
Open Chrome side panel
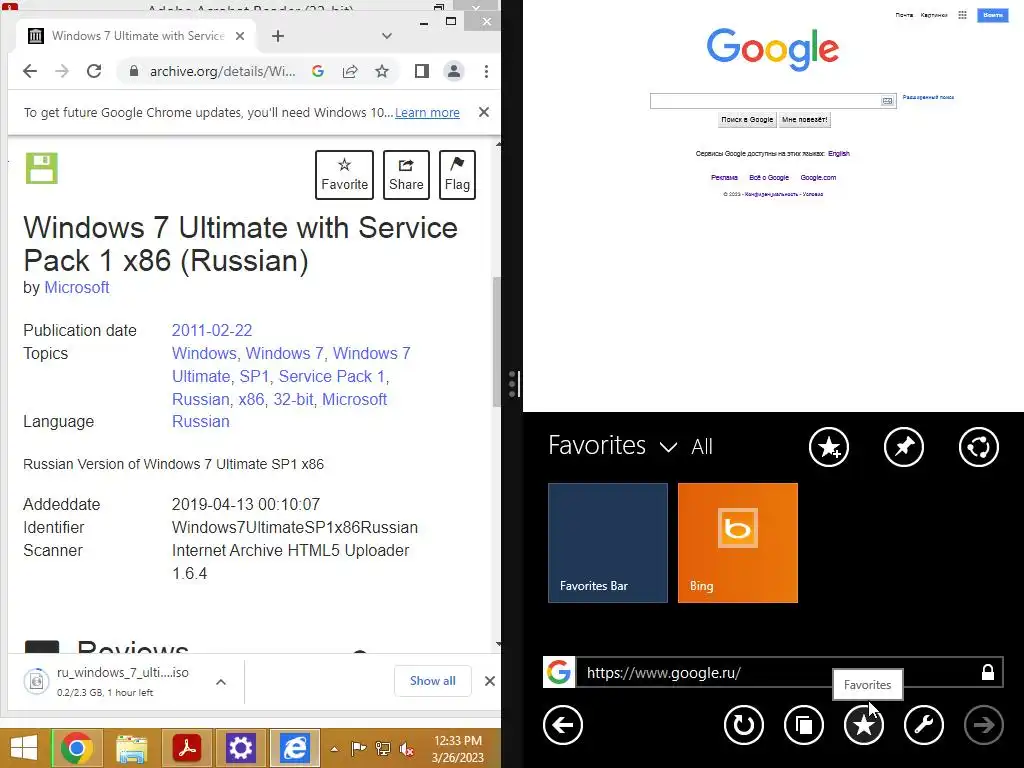click(422, 71)
